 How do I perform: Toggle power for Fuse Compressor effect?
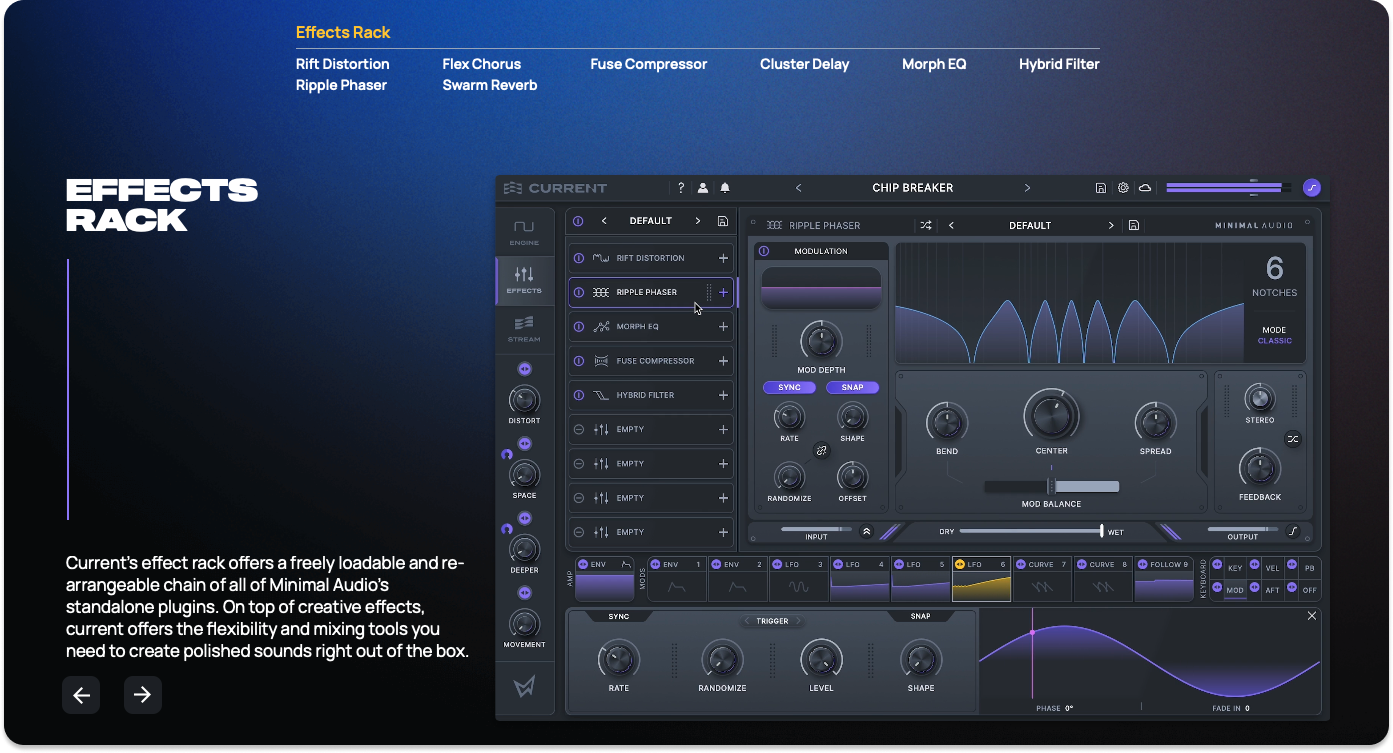click(579, 361)
